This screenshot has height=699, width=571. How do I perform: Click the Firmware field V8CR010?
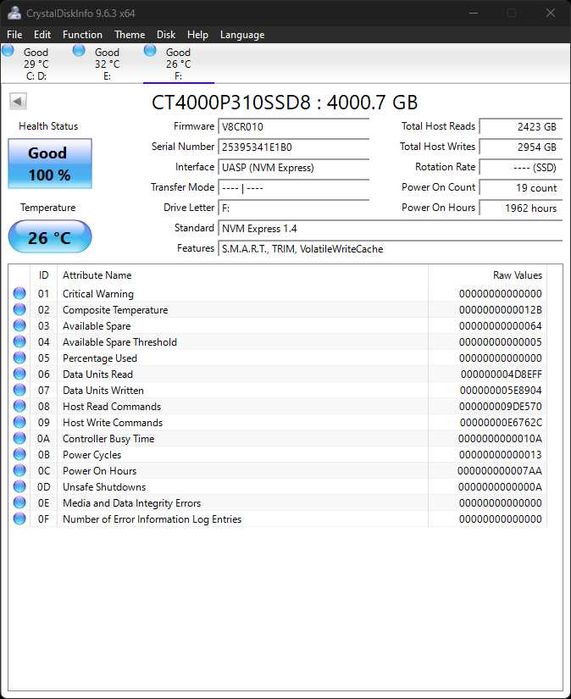pyautogui.click(x=294, y=127)
